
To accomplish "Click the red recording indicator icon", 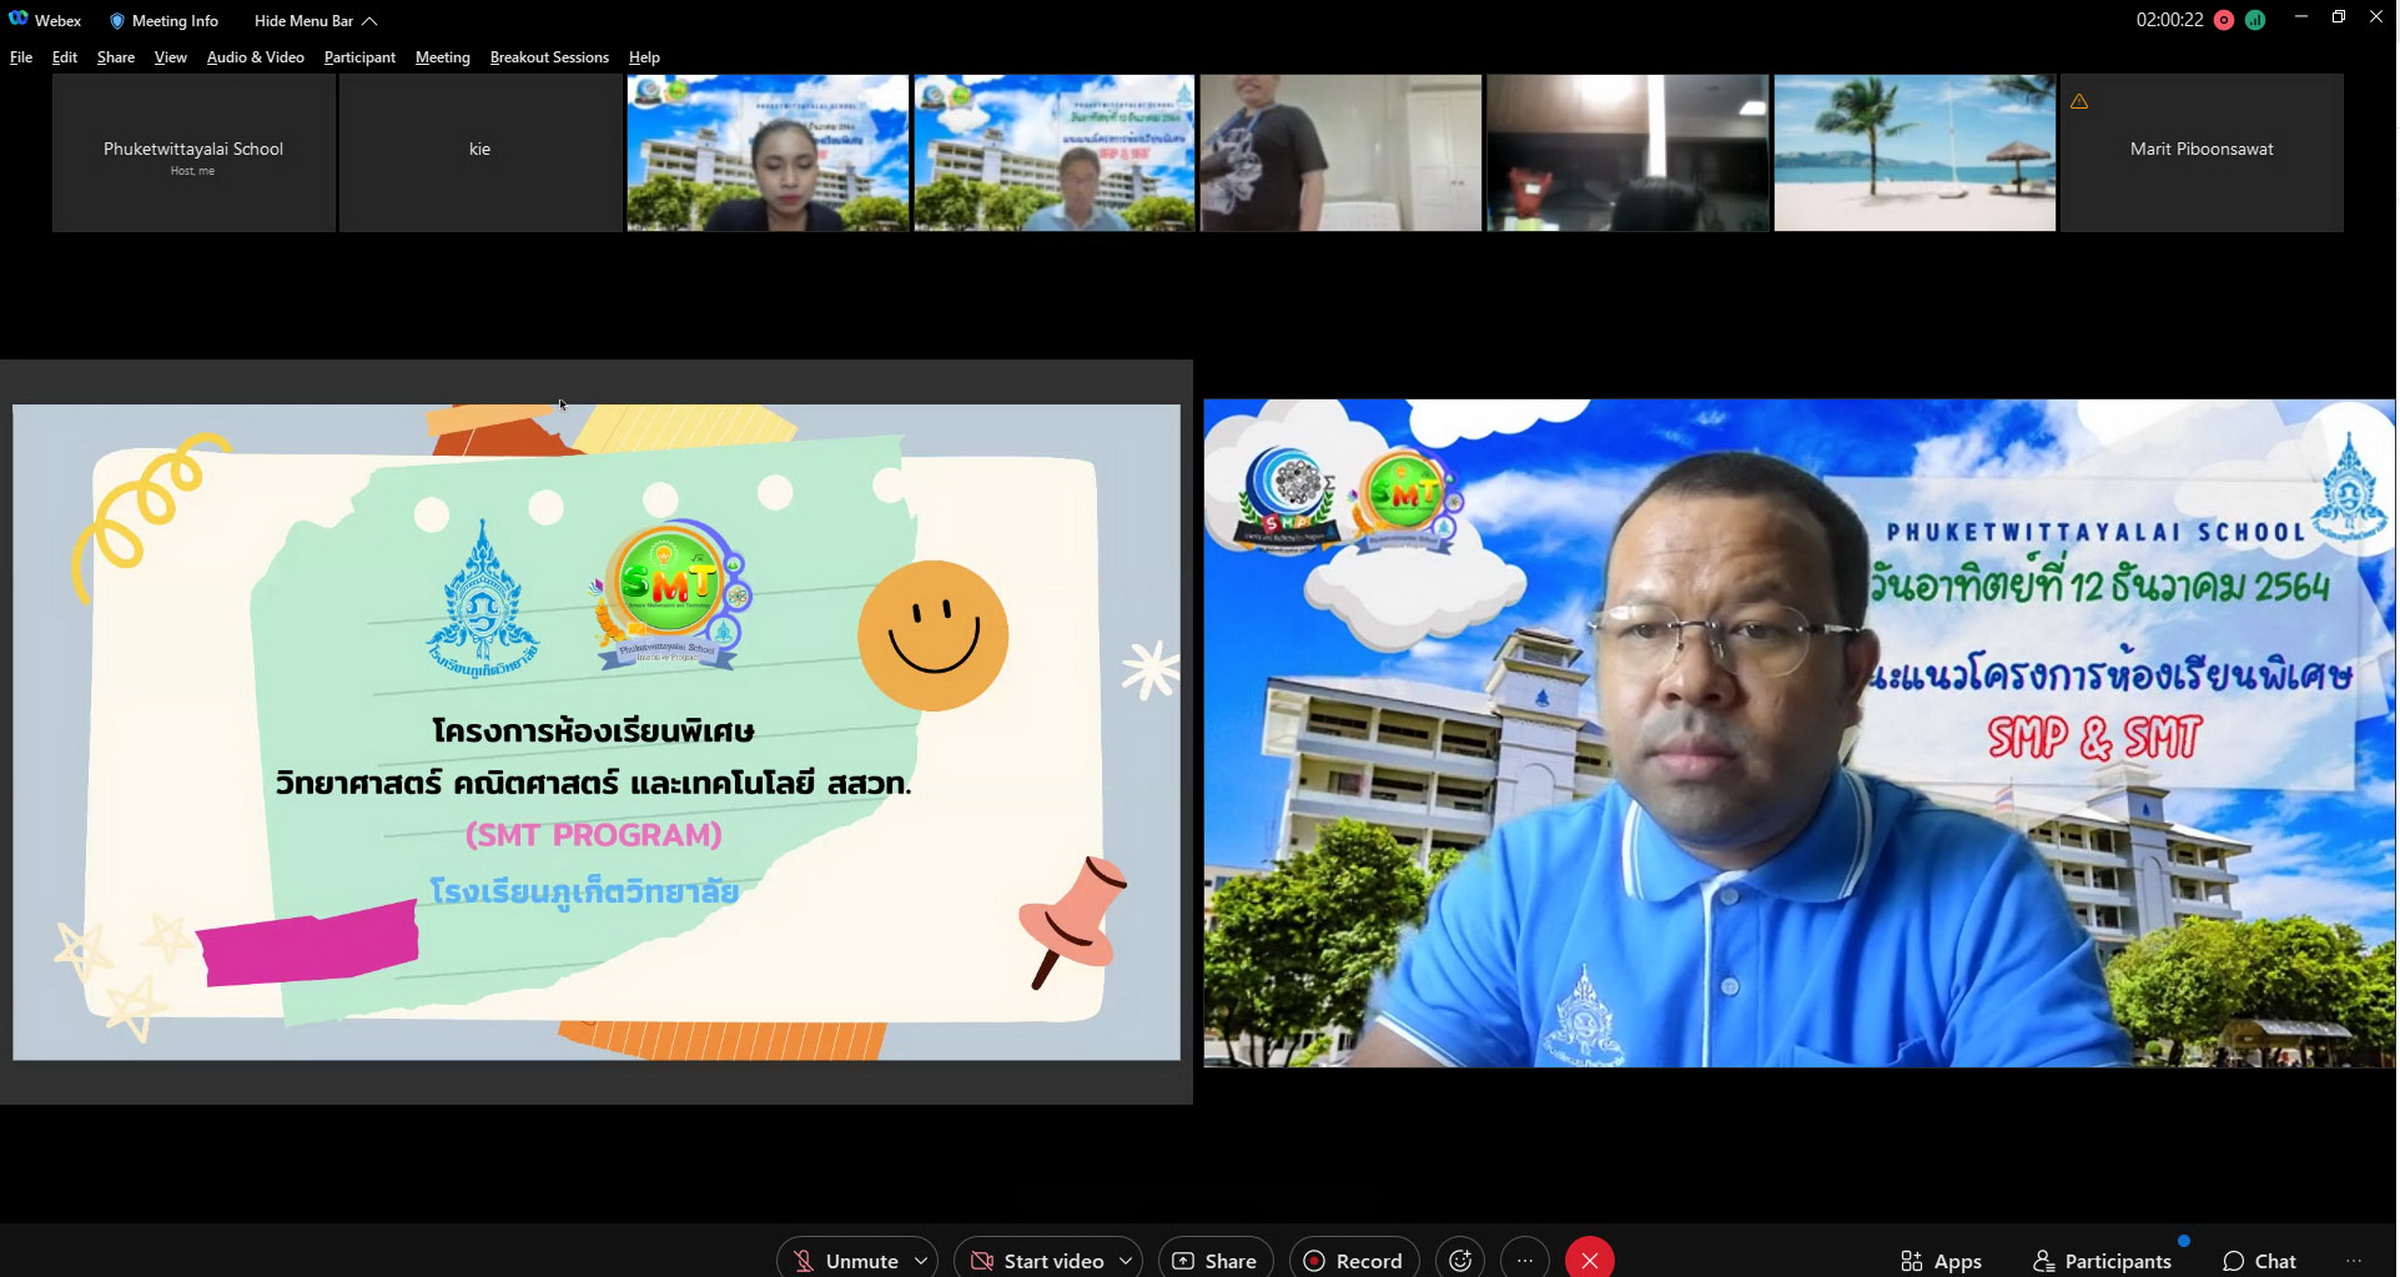I will 2224,20.
